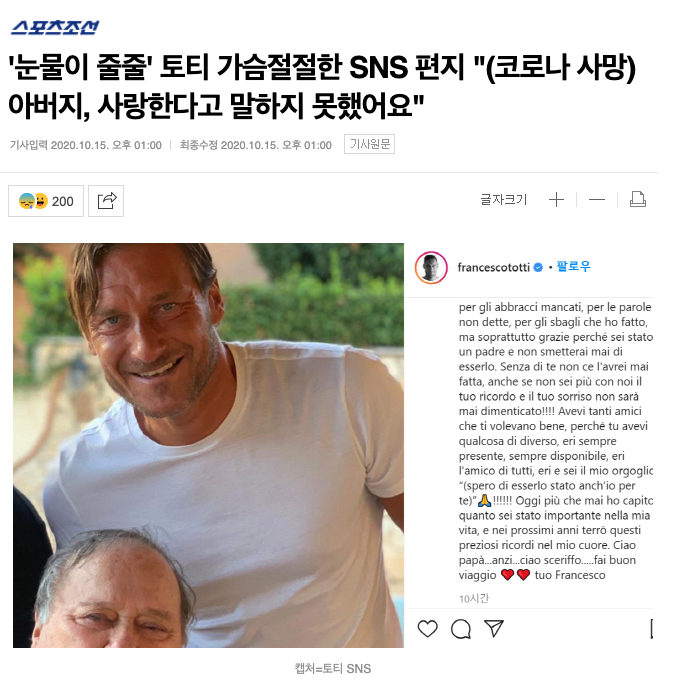This screenshot has height=683, width=674.
Task: Click the emoji reaction button showing 200
Action: click(x=46, y=201)
